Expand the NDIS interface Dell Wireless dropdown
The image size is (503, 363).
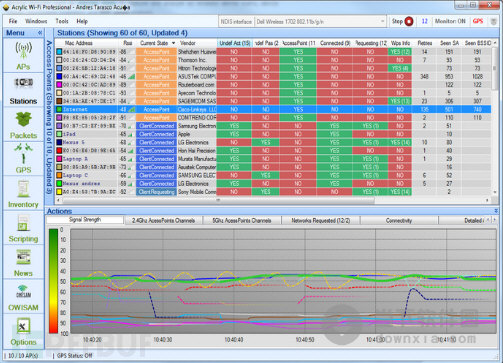pyautogui.click(x=382, y=22)
